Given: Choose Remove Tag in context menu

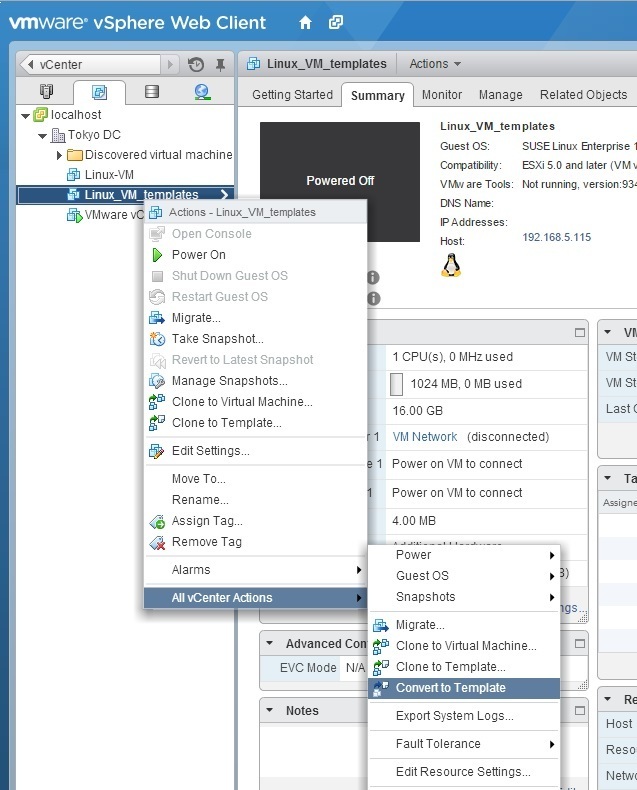Looking at the screenshot, I should pos(256,542).
